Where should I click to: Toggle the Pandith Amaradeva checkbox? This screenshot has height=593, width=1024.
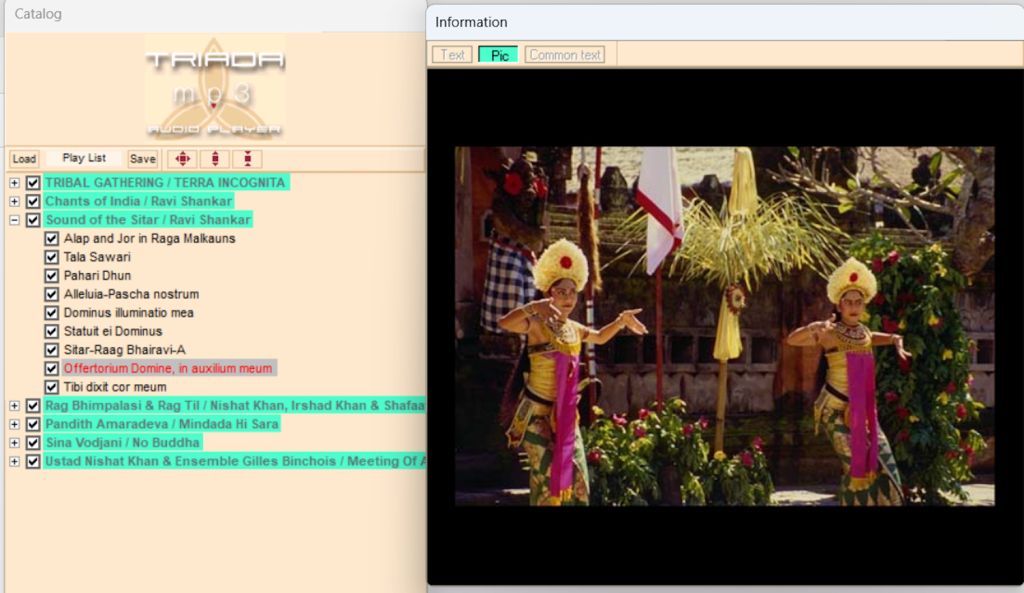[33, 425]
